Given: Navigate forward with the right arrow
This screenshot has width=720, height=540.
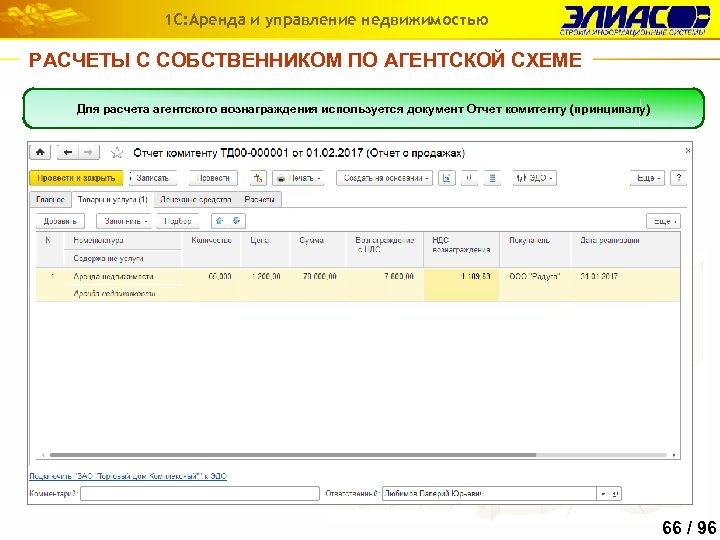Looking at the screenshot, I should tap(89, 152).
